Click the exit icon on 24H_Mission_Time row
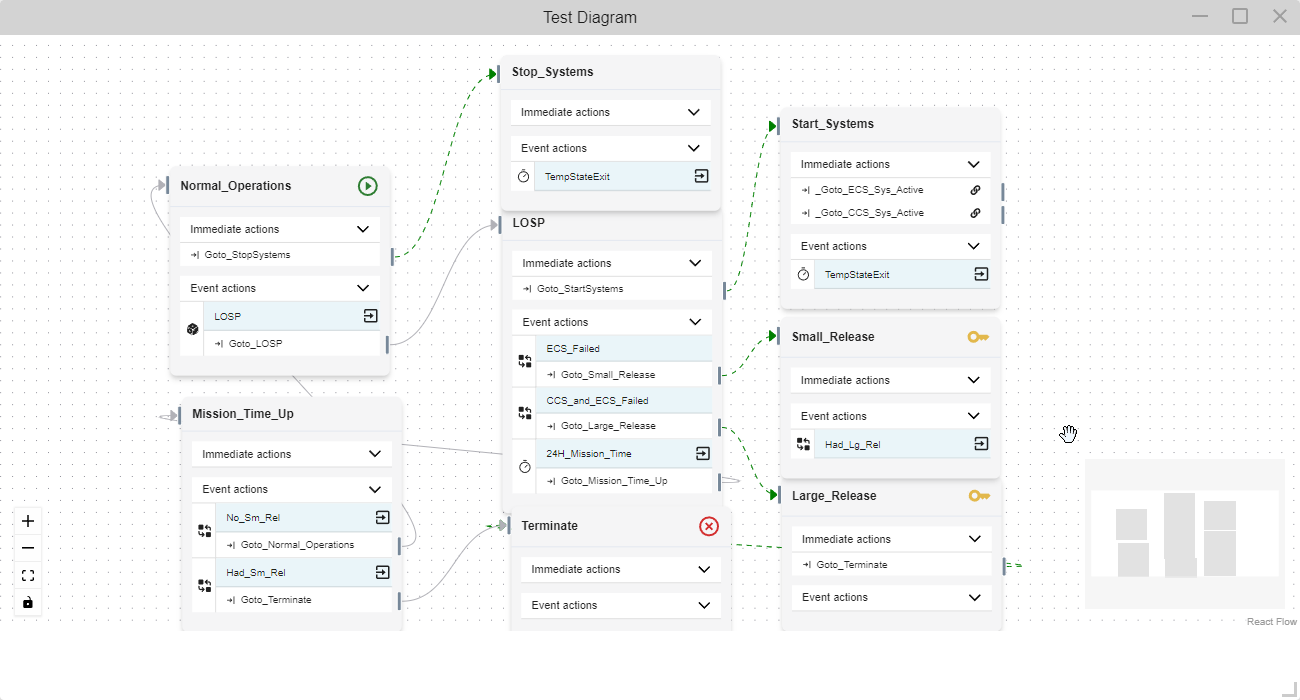Screen dimensions: 1300x700 [703, 453]
